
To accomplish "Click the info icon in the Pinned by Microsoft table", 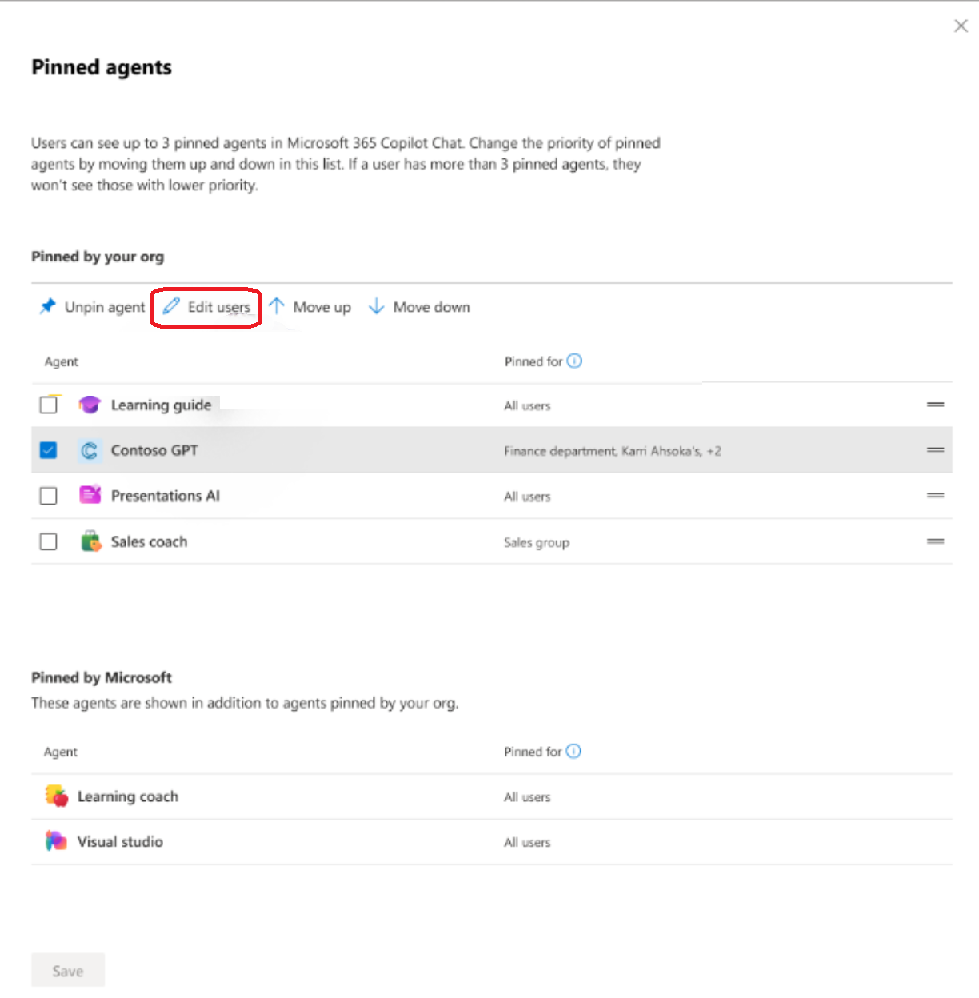I will click(x=574, y=751).
